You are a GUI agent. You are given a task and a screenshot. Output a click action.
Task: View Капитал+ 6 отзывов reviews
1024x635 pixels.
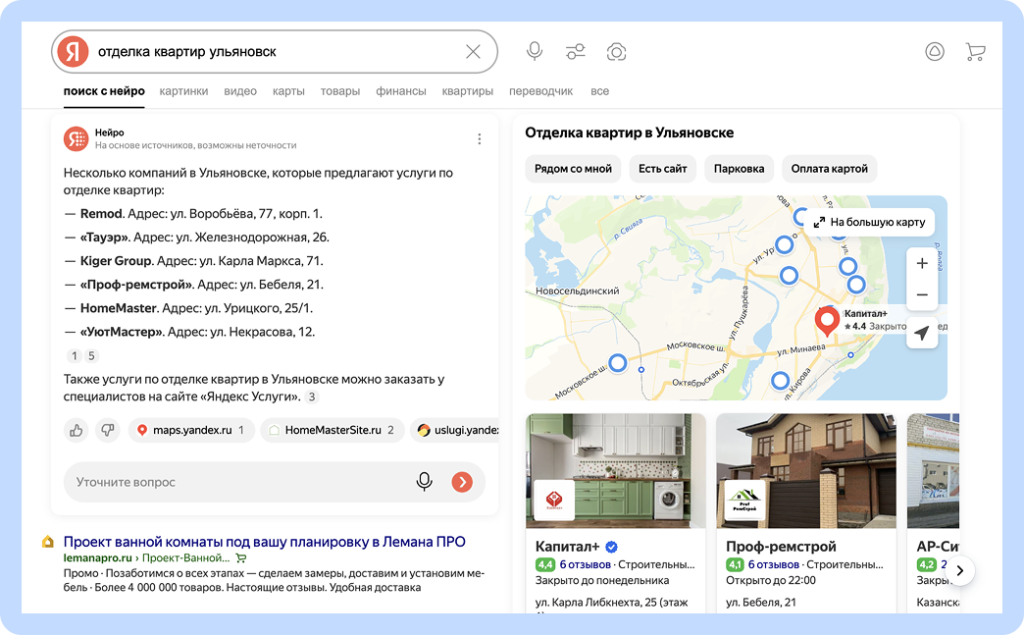click(585, 564)
